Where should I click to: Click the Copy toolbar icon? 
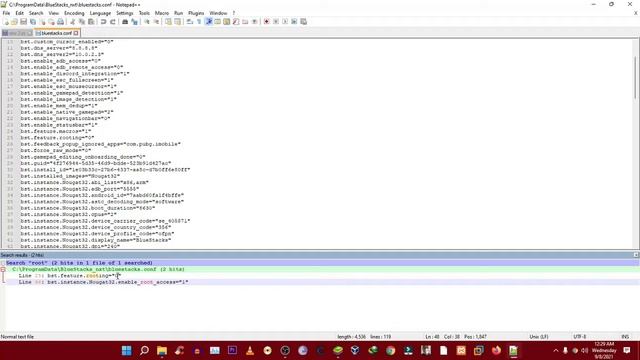click(x=82, y=22)
